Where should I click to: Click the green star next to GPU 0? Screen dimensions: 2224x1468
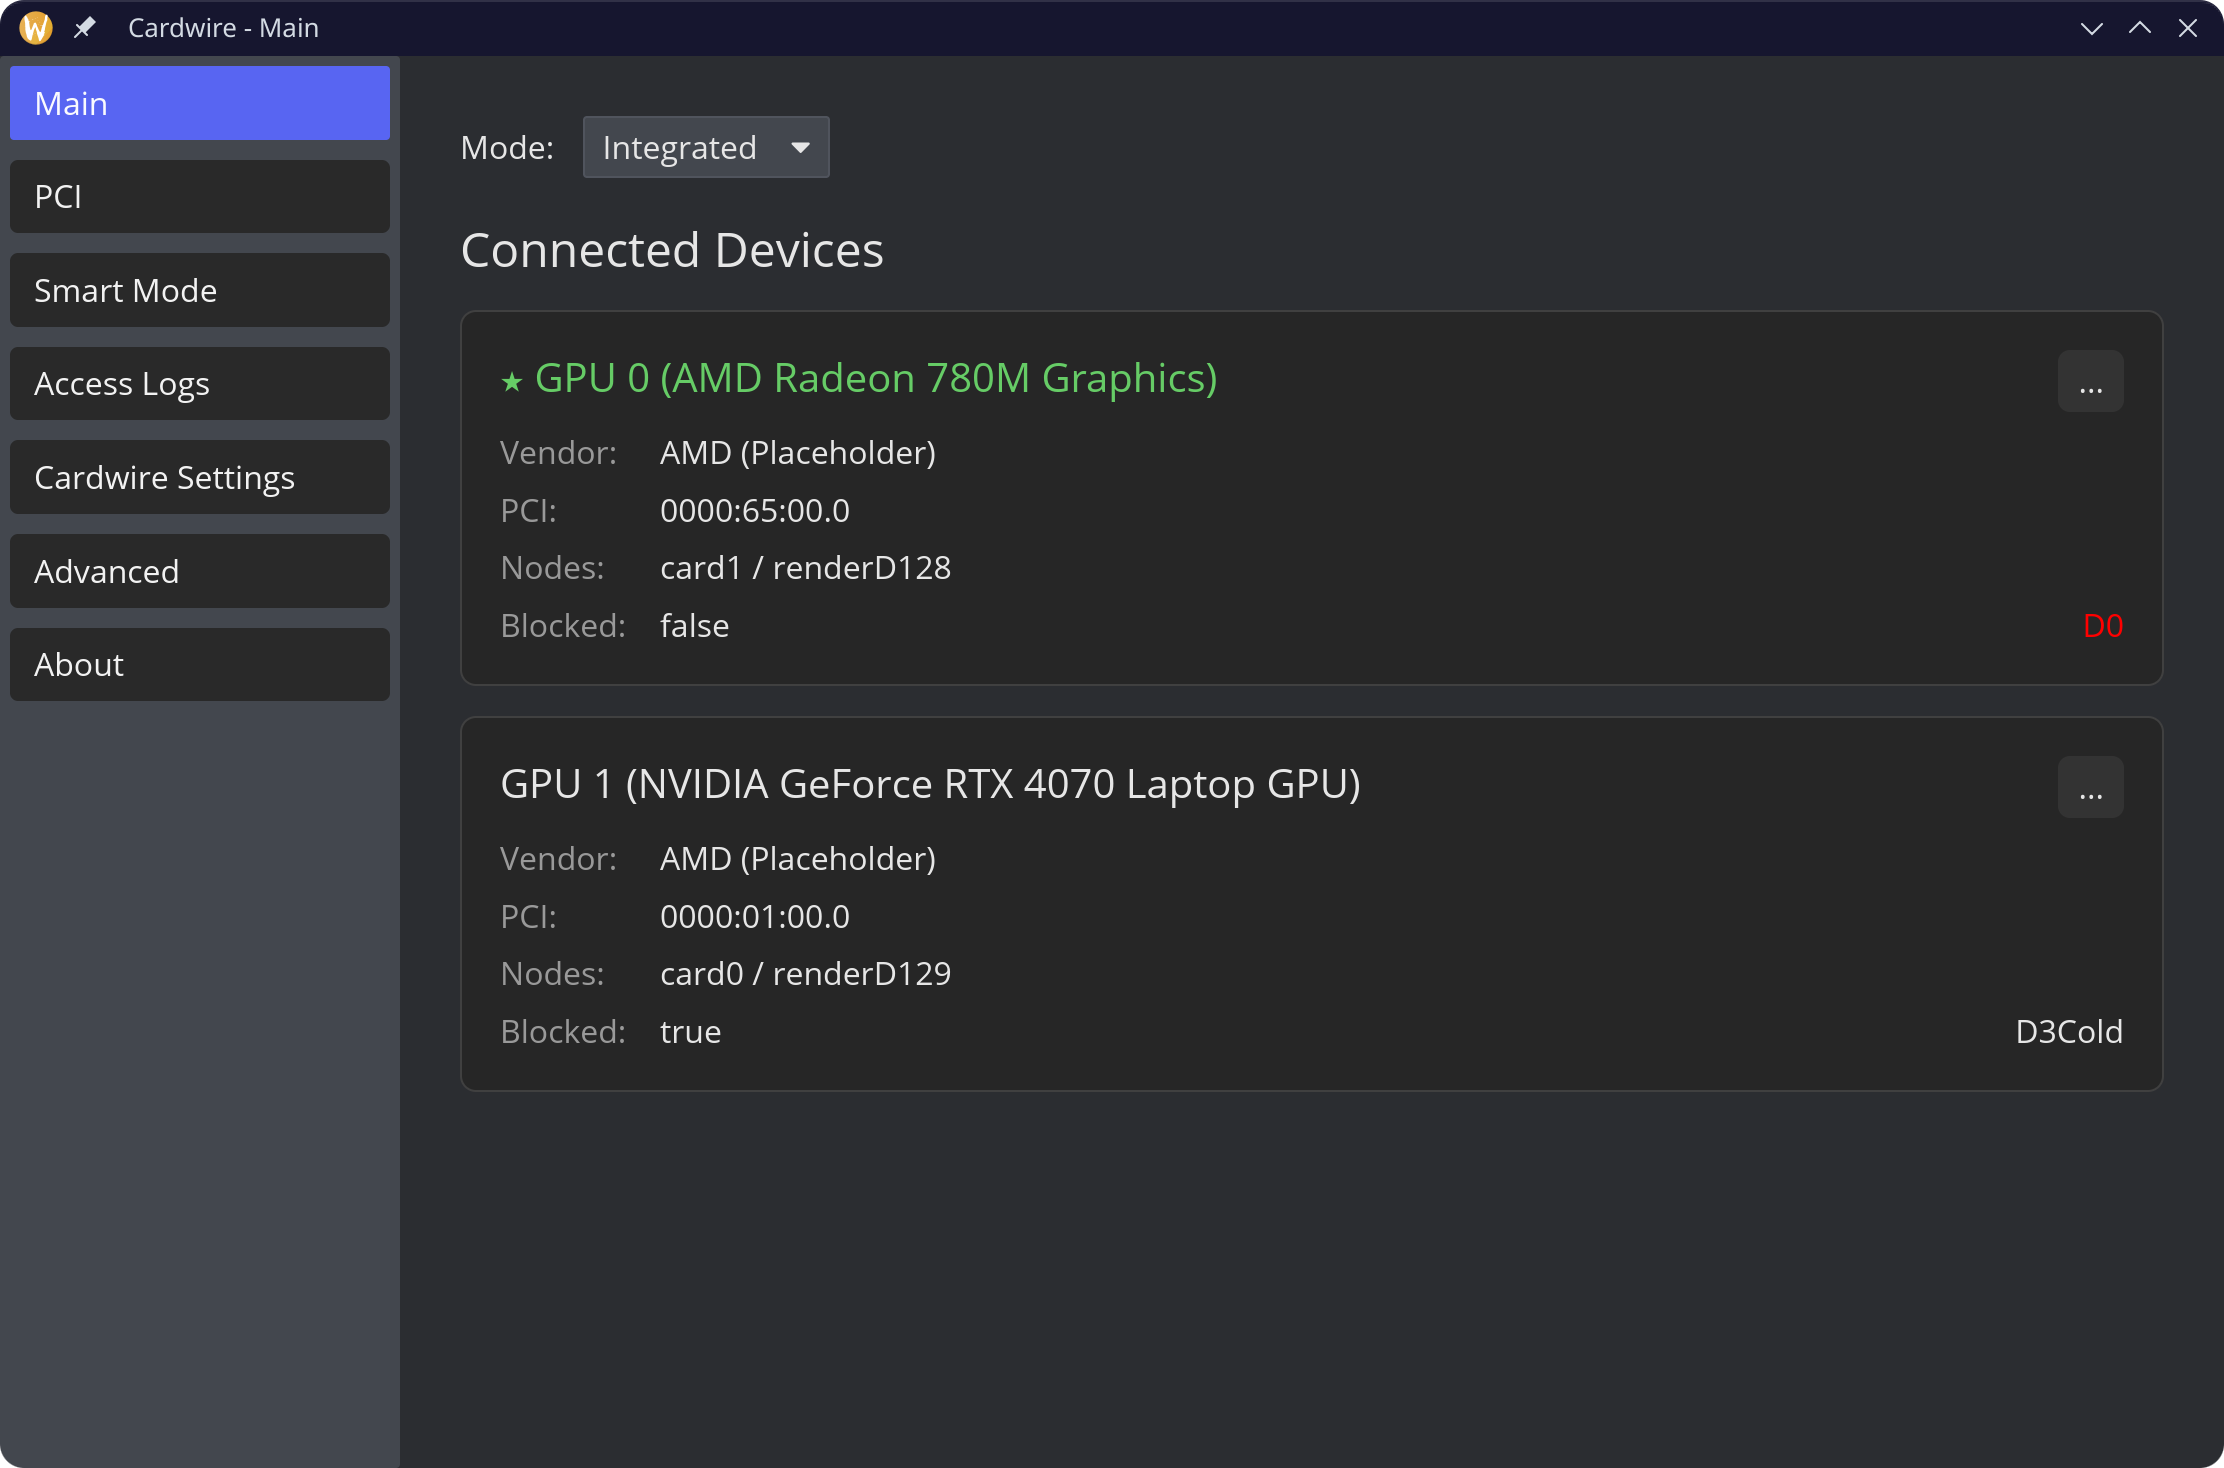pos(512,382)
